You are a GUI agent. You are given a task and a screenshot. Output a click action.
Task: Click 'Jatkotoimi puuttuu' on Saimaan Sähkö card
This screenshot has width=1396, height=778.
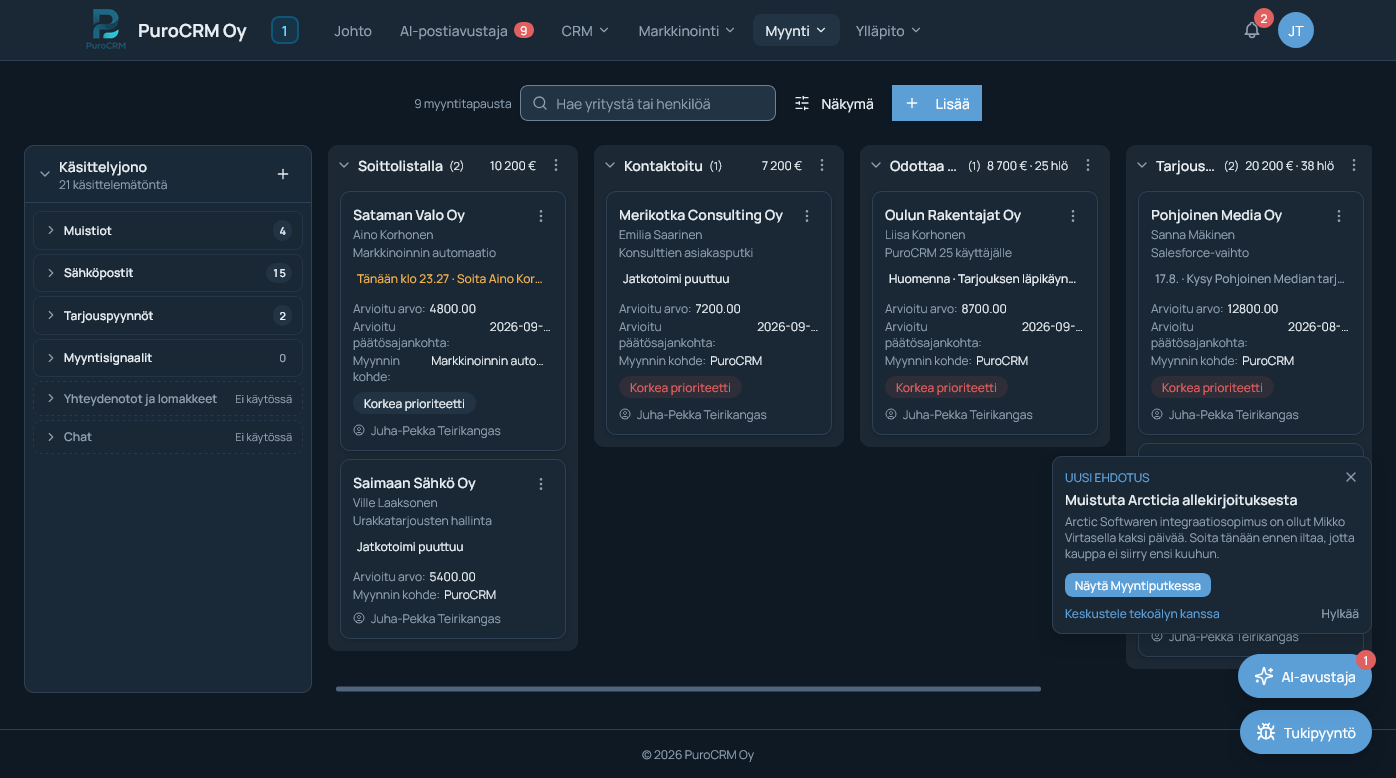410,546
